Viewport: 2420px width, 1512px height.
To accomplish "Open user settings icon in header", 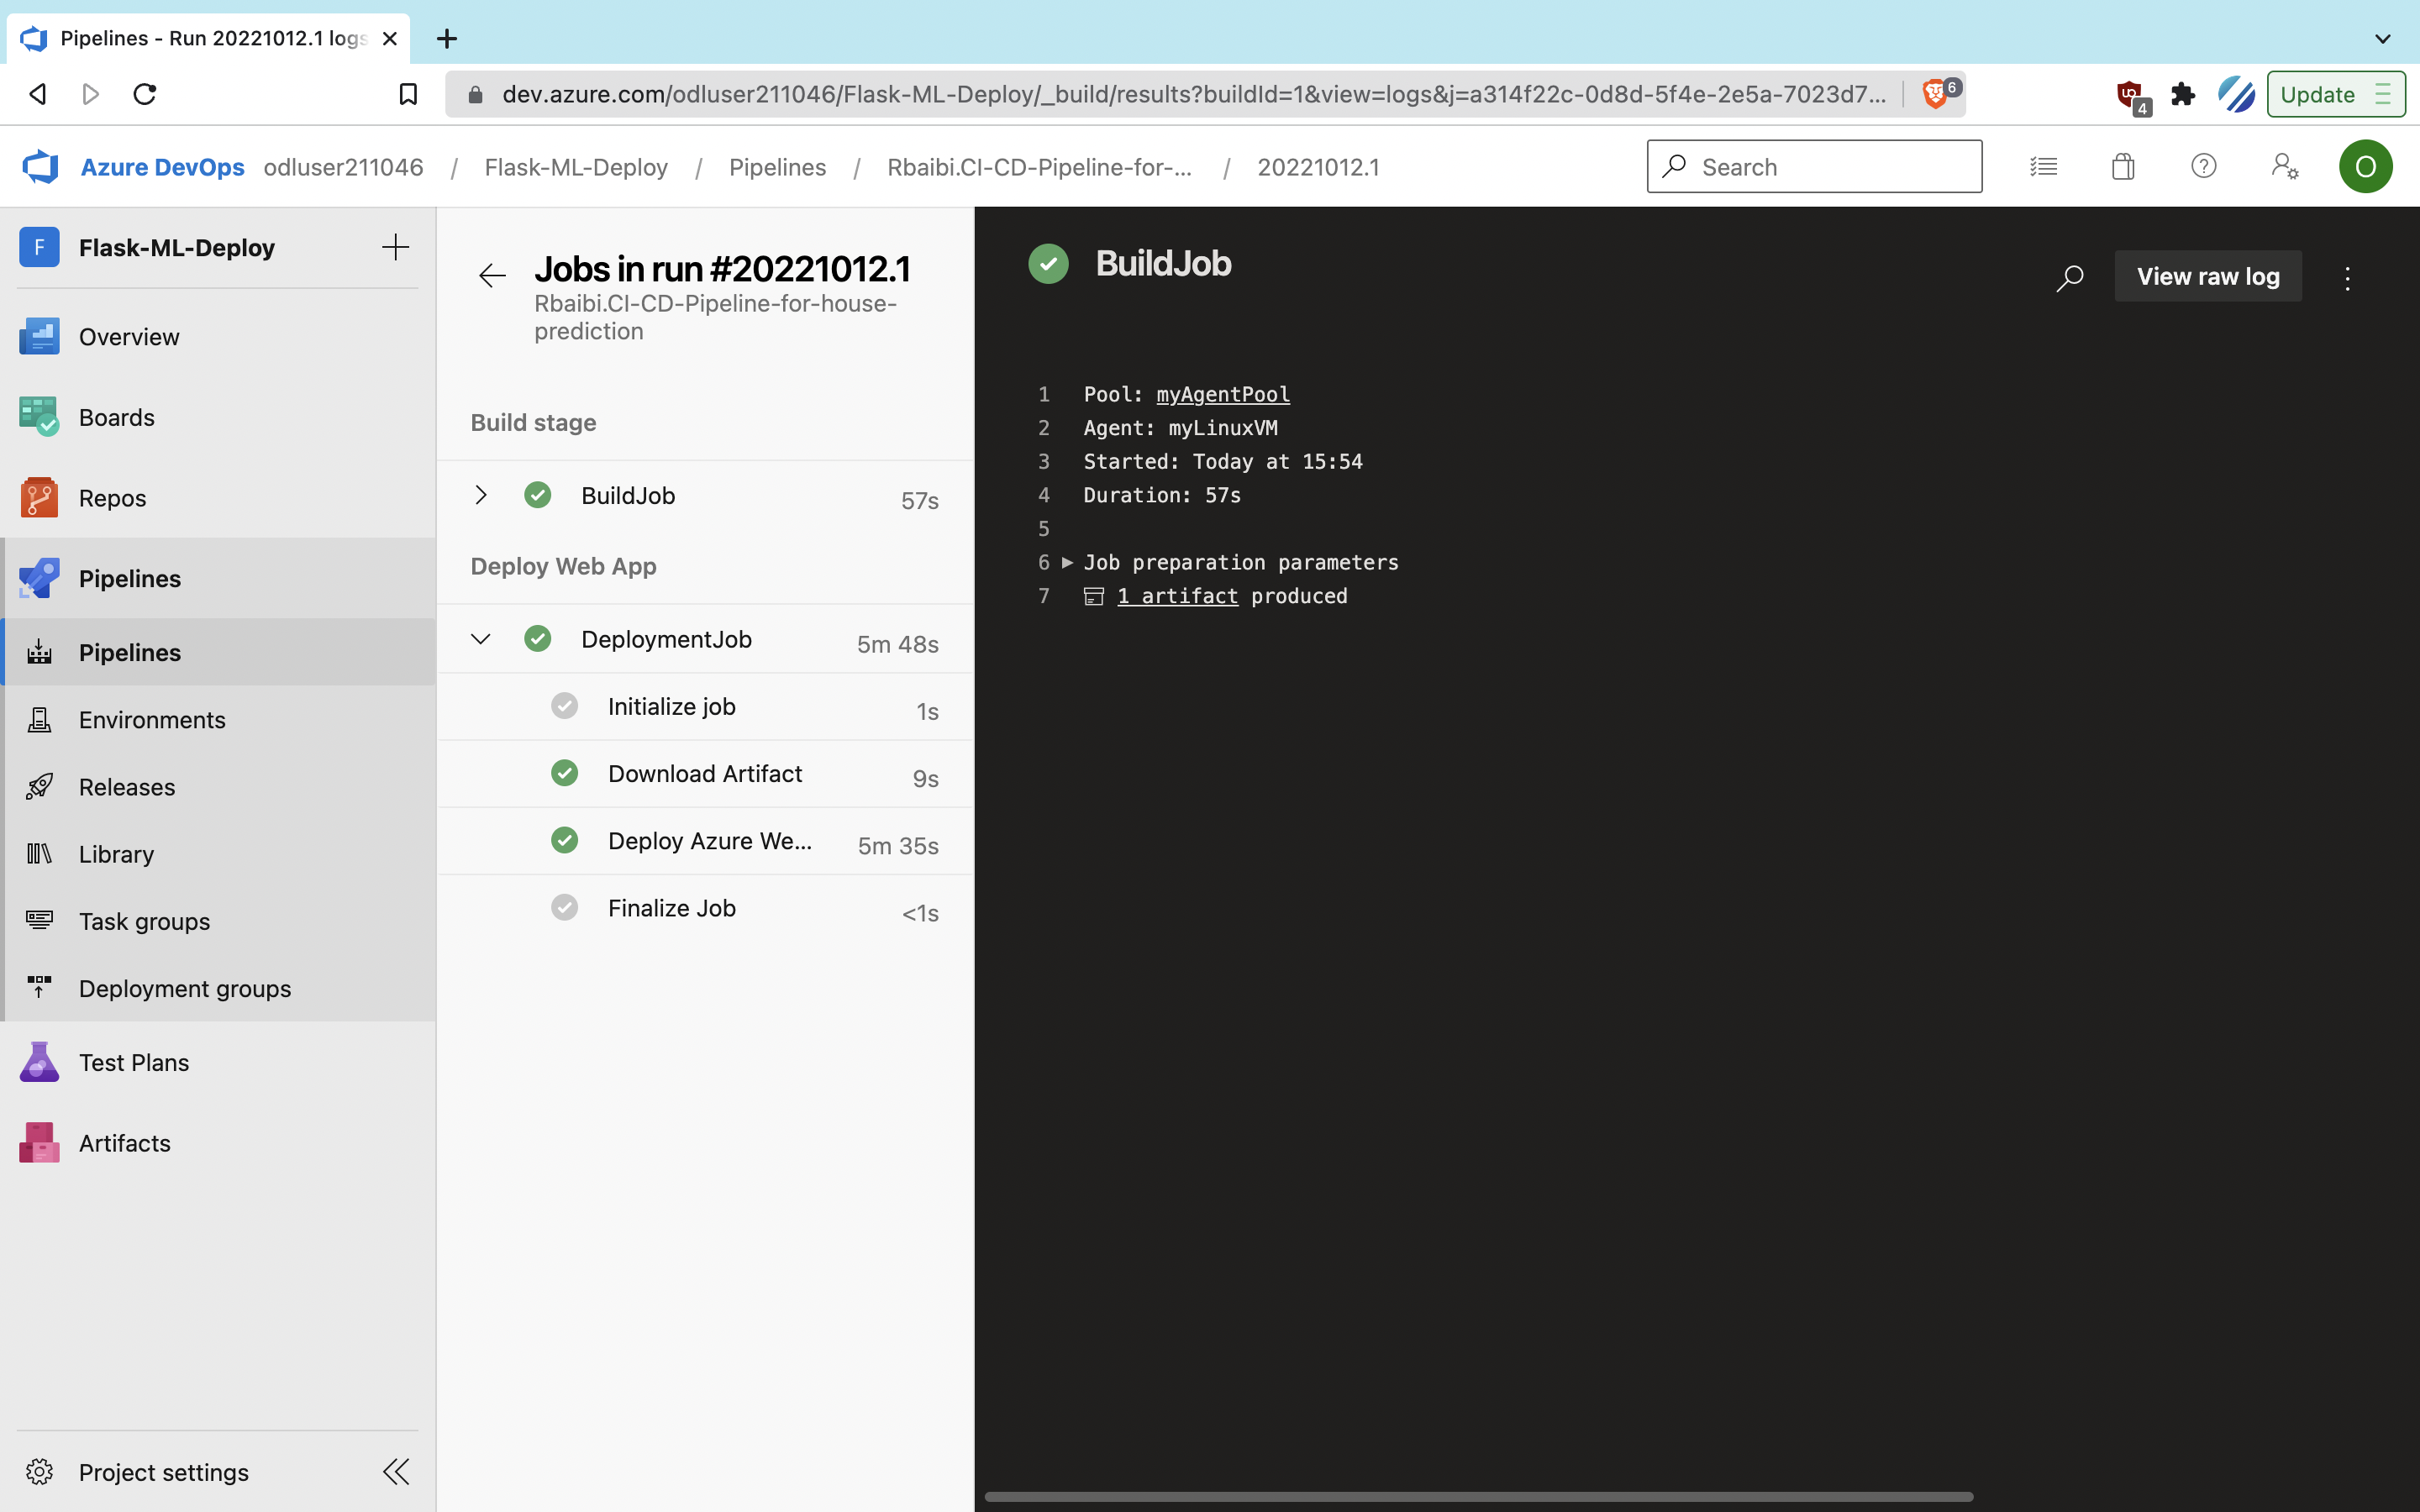I will click(2284, 166).
